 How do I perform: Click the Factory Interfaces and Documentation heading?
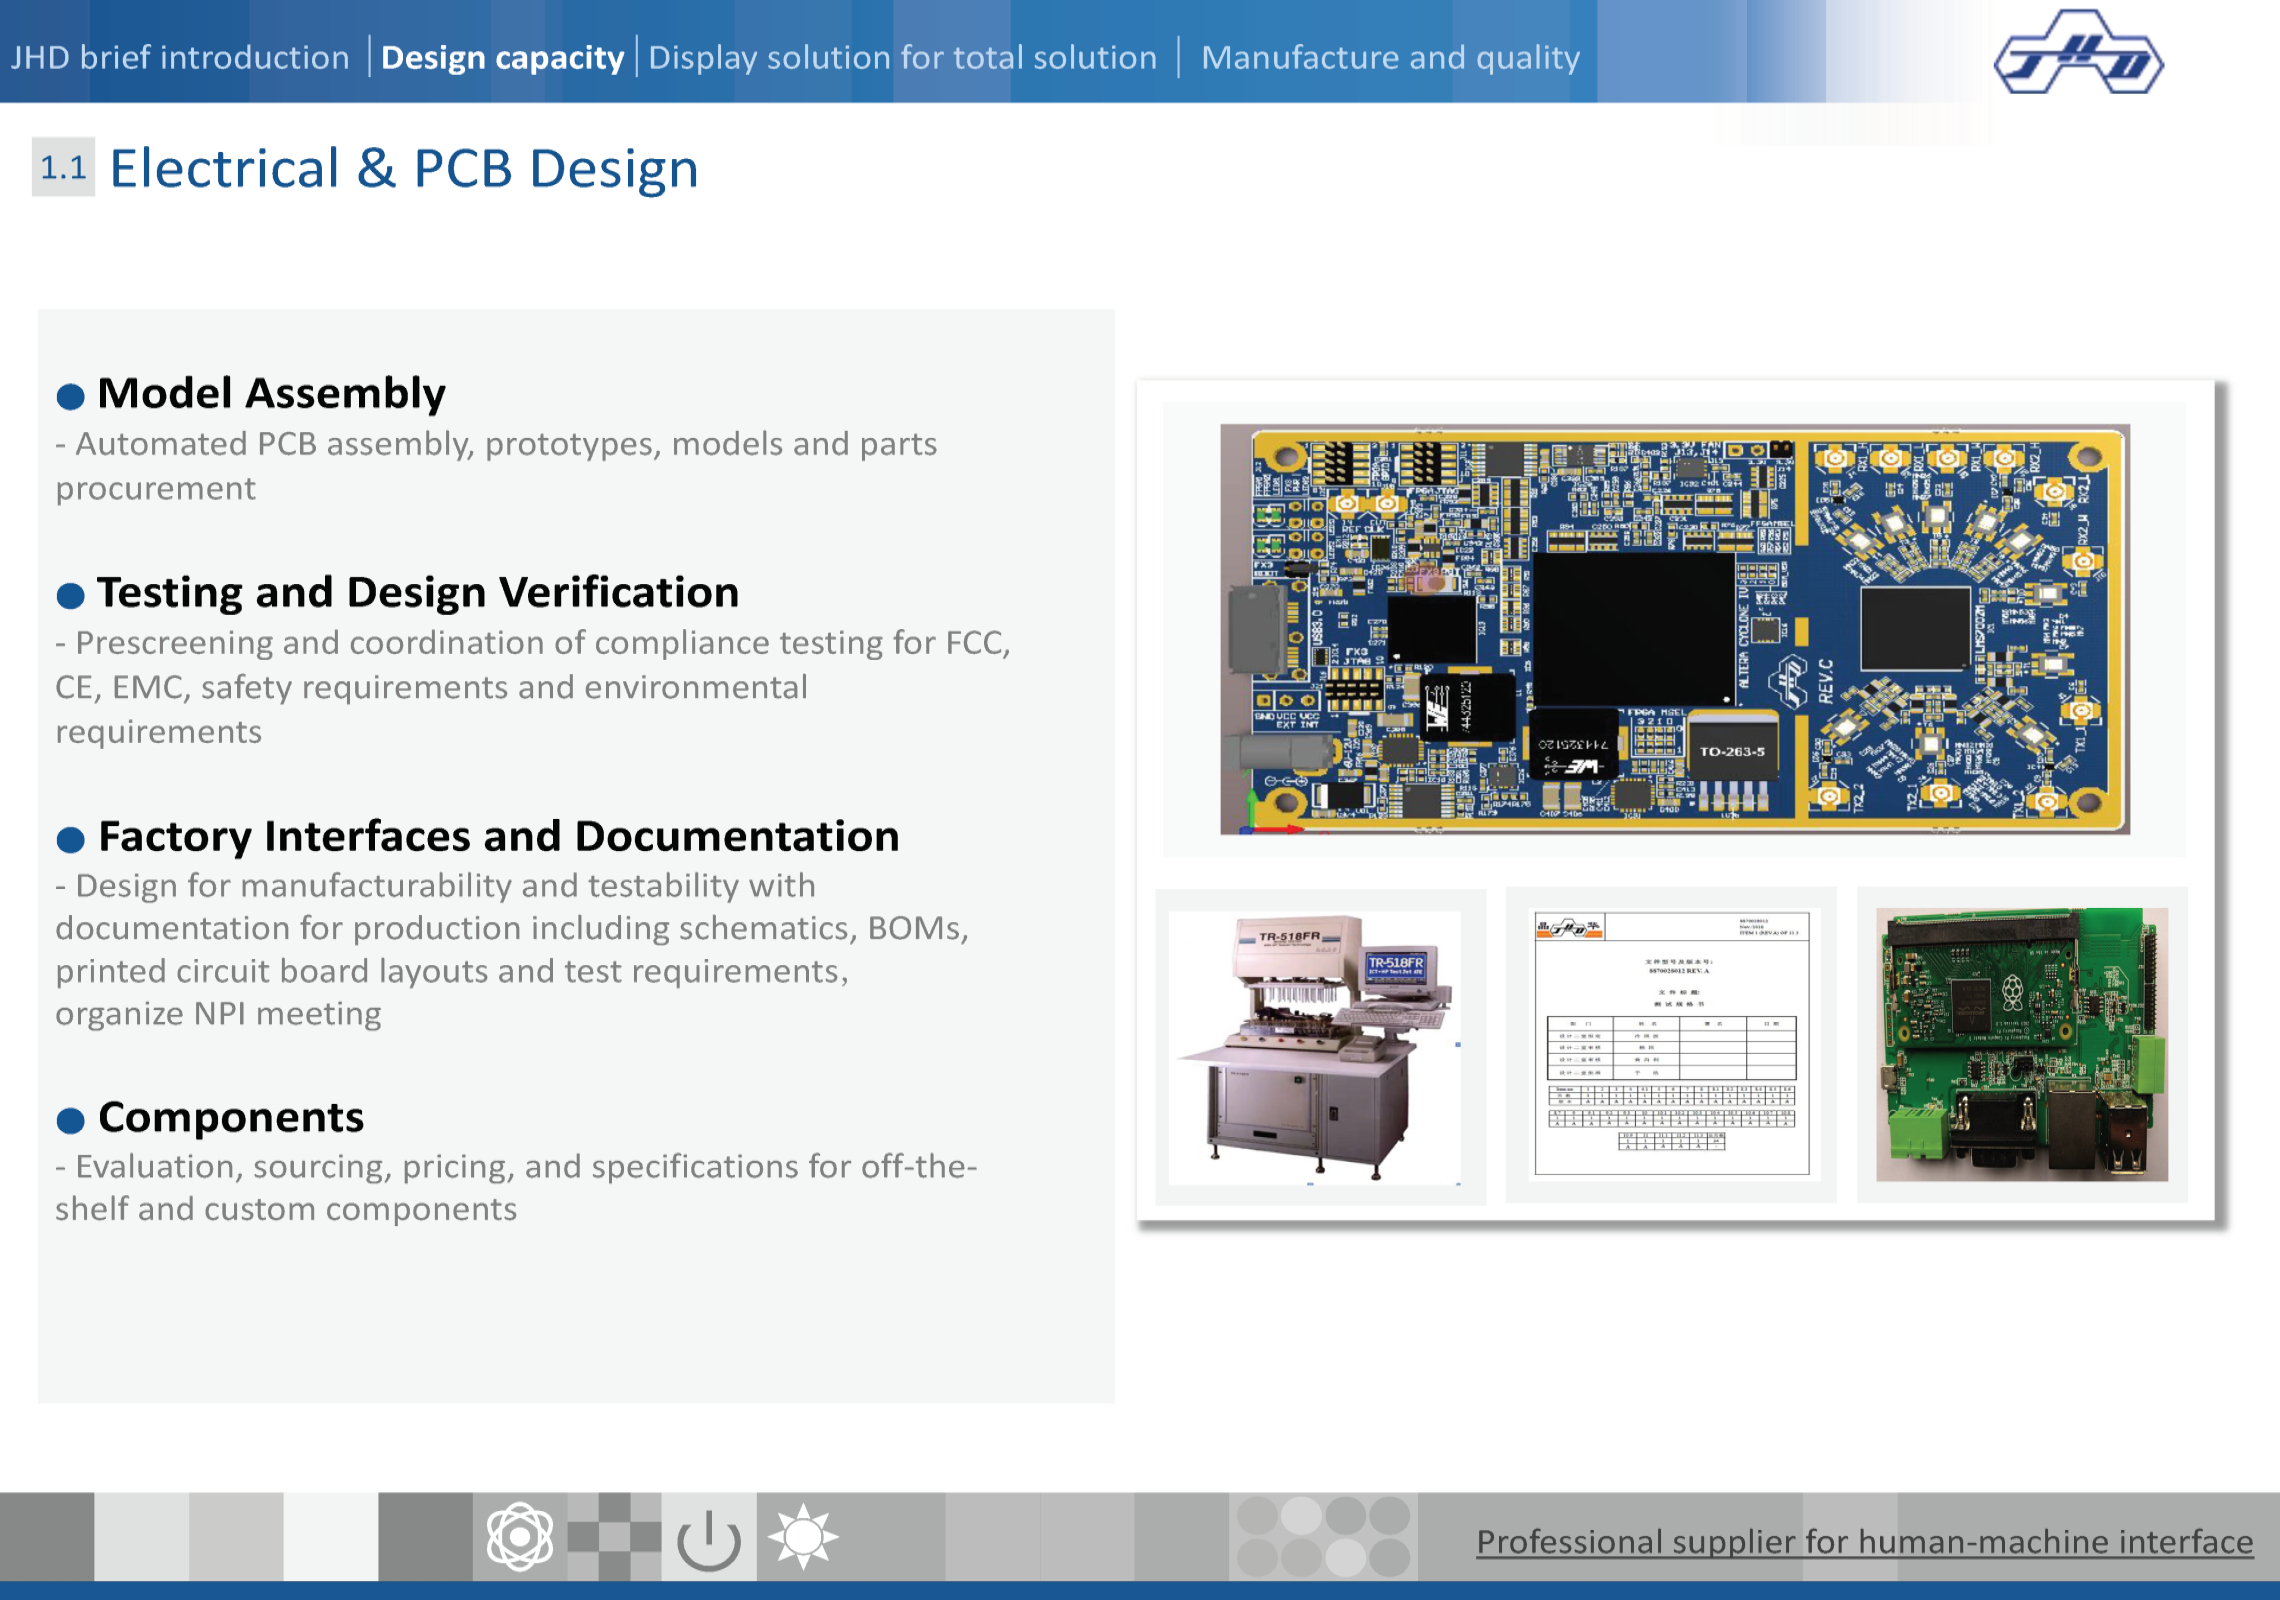point(498,836)
